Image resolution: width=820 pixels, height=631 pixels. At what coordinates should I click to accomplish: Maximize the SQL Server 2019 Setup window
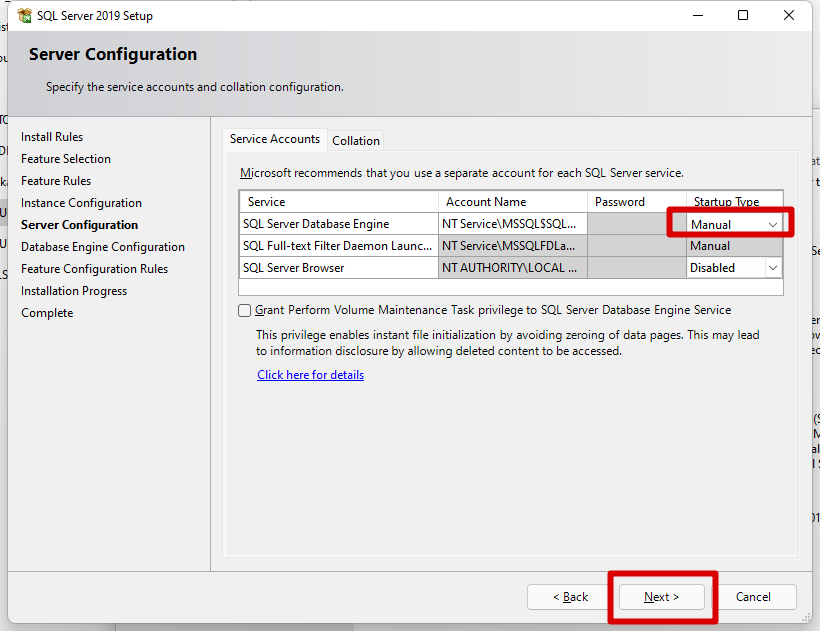tap(743, 15)
